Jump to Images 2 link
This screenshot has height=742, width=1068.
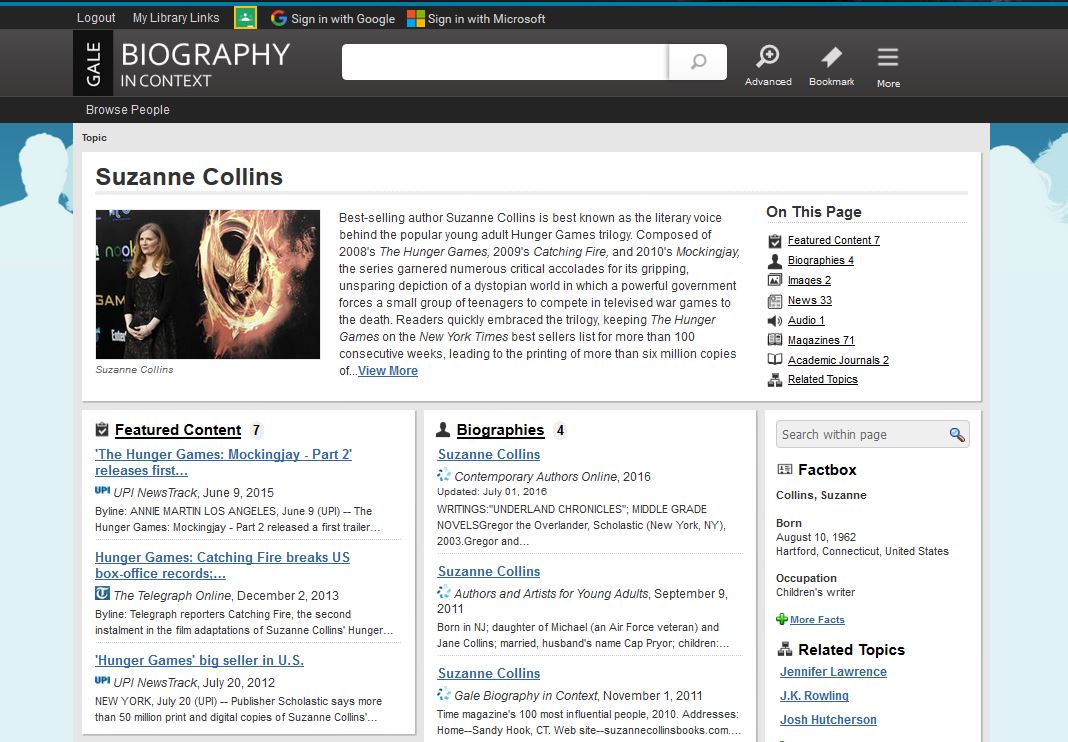809,280
